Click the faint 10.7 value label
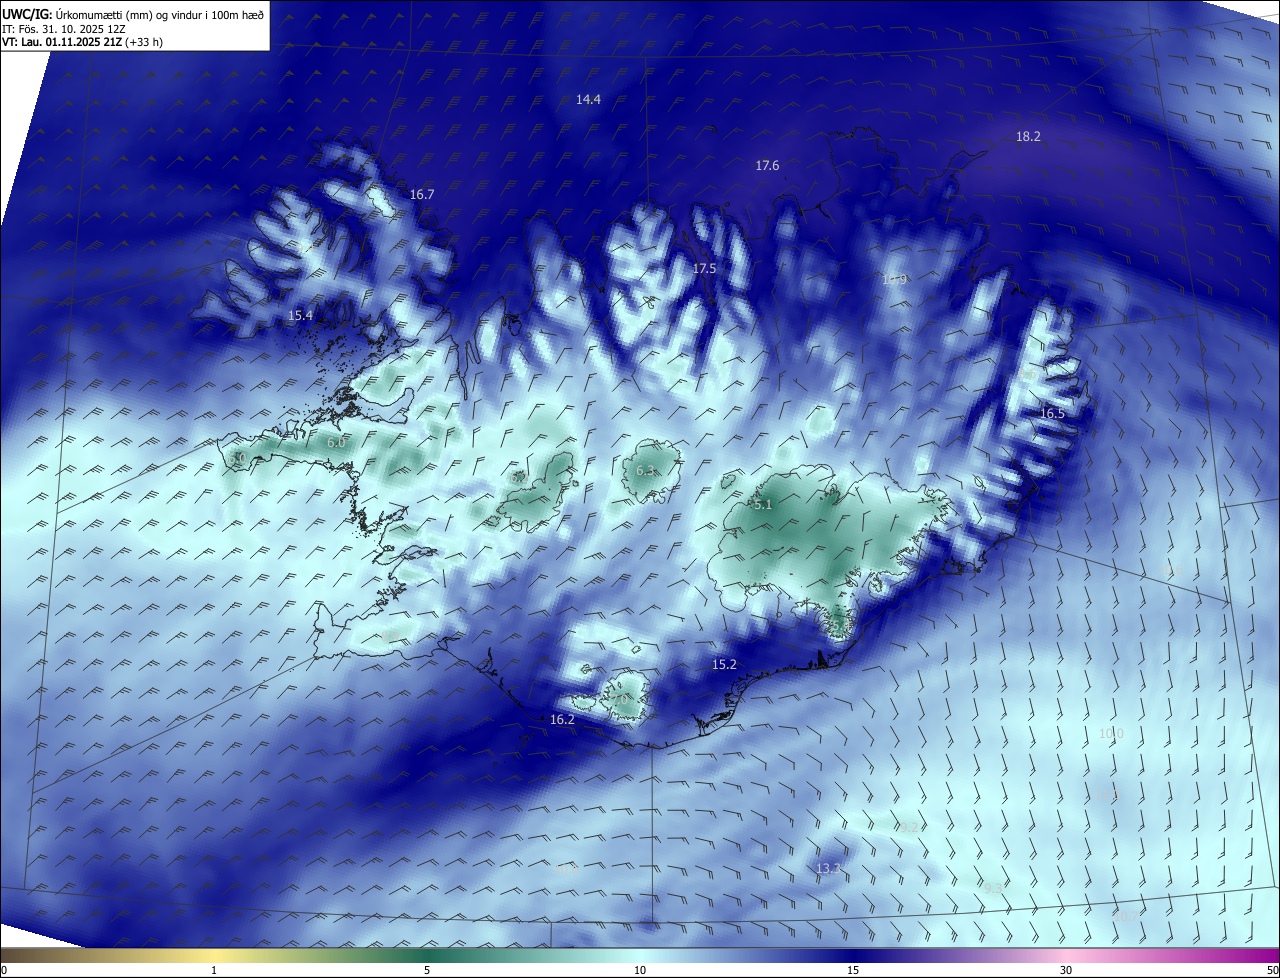 coord(1125,915)
